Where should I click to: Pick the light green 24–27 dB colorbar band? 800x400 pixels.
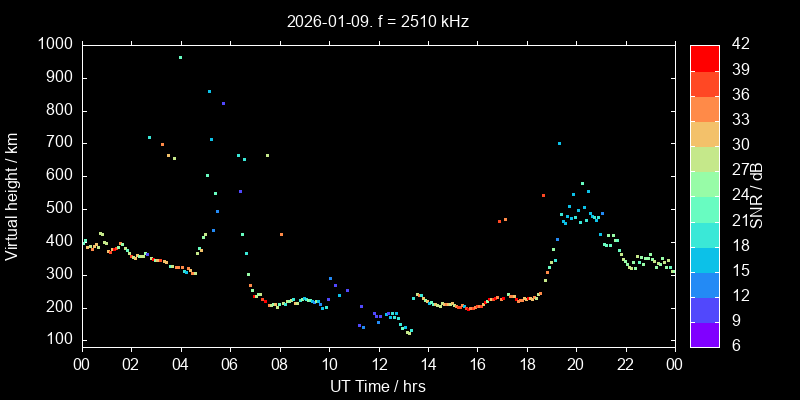(x=704, y=182)
